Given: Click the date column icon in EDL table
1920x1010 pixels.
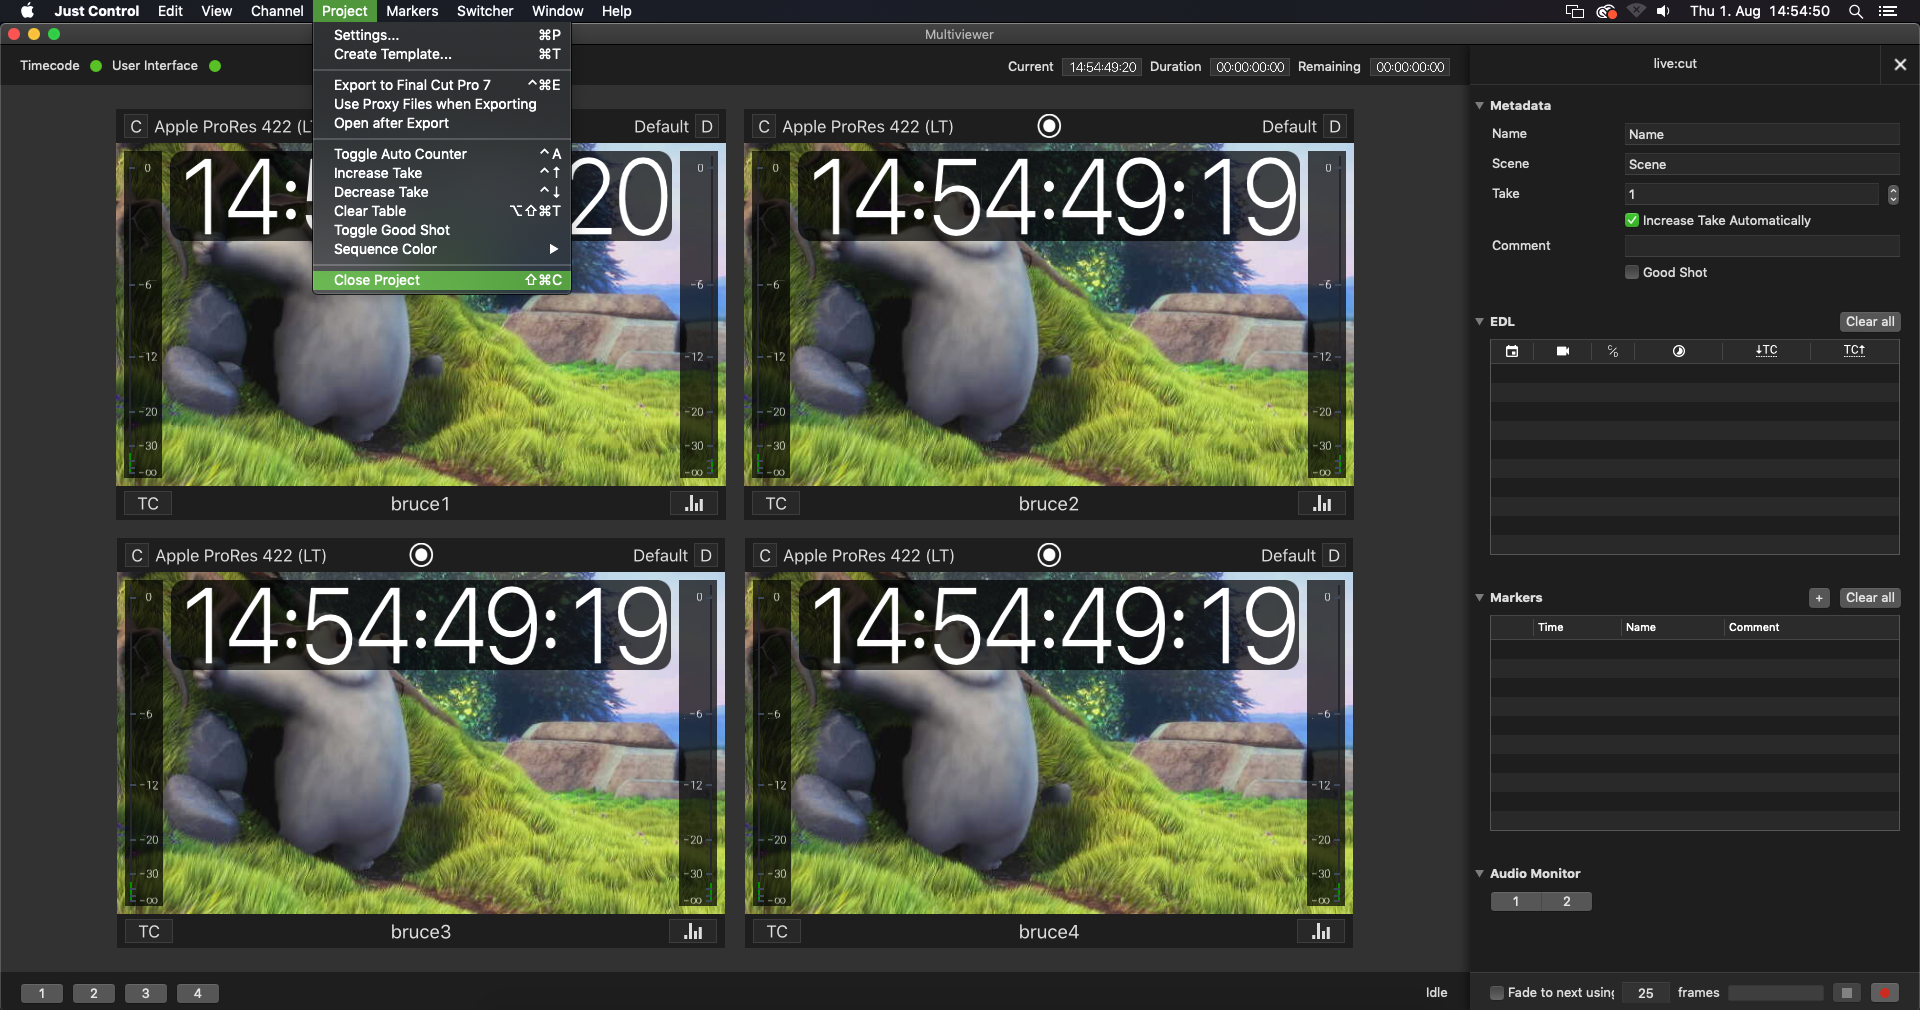Looking at the screenshot, I should click(x=1512, y=351).
